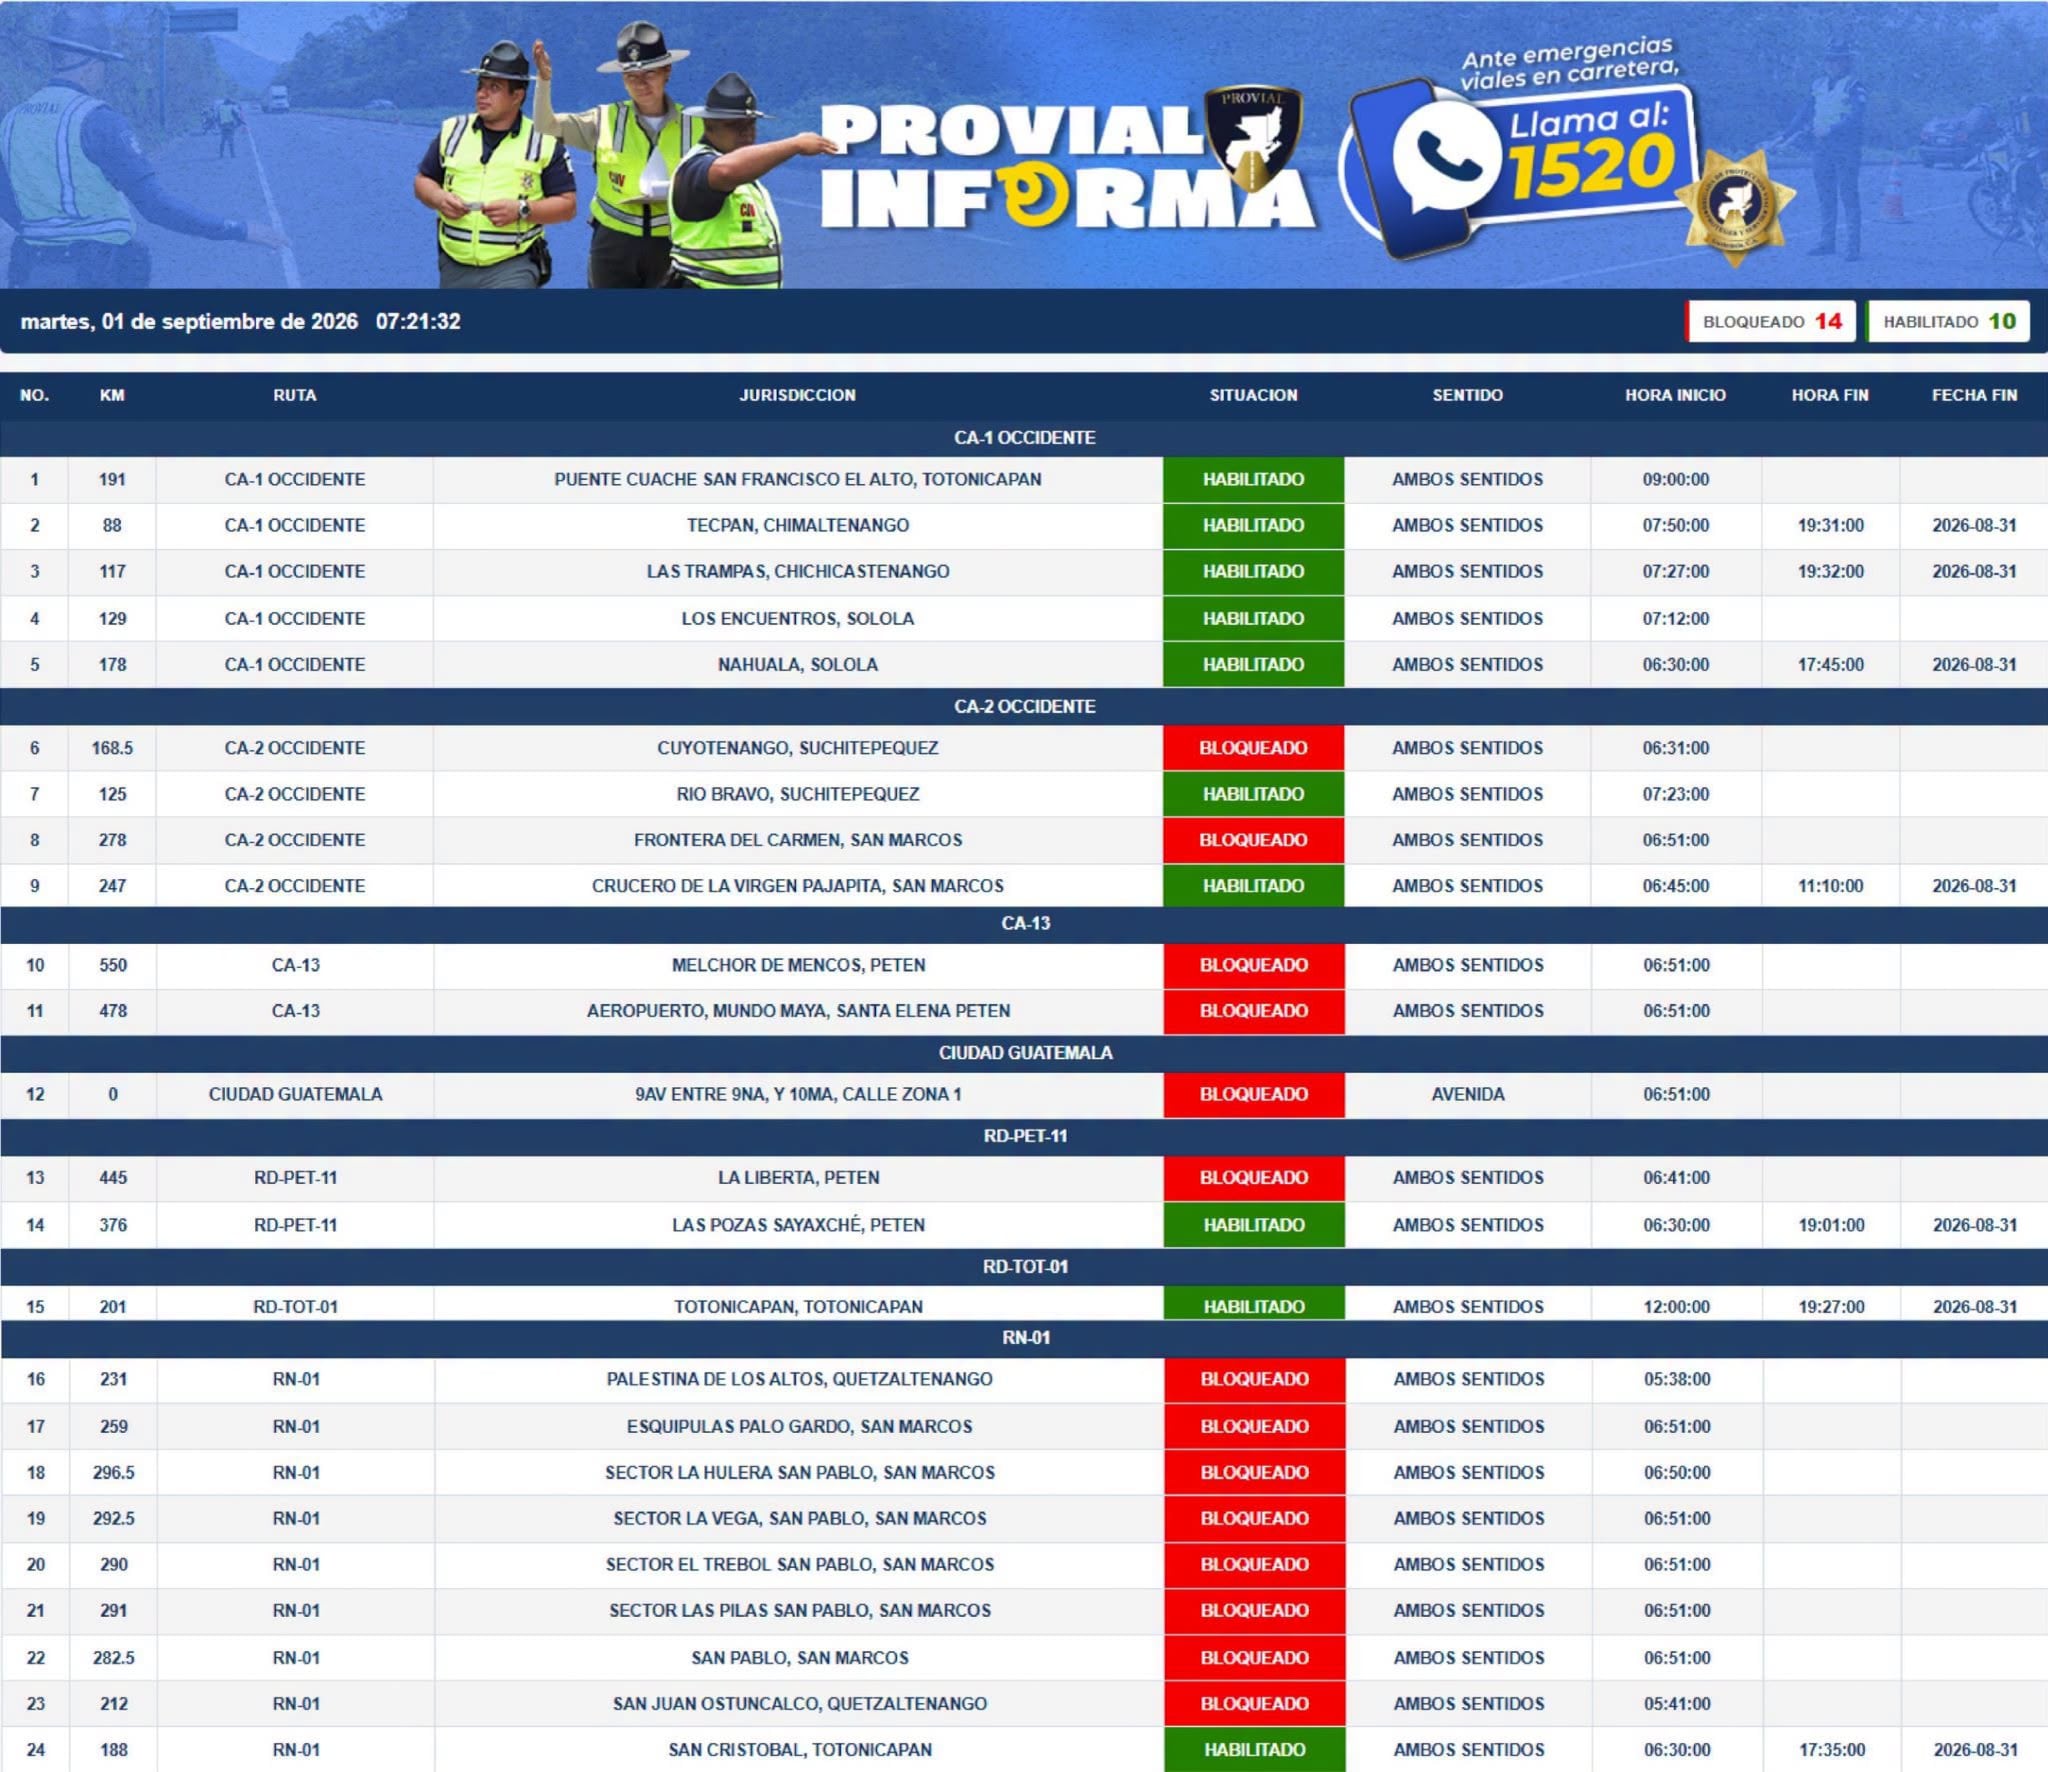Click 'LAS POZAS SAYAXCHÉ, PETEN' cell

point(798,1226)
